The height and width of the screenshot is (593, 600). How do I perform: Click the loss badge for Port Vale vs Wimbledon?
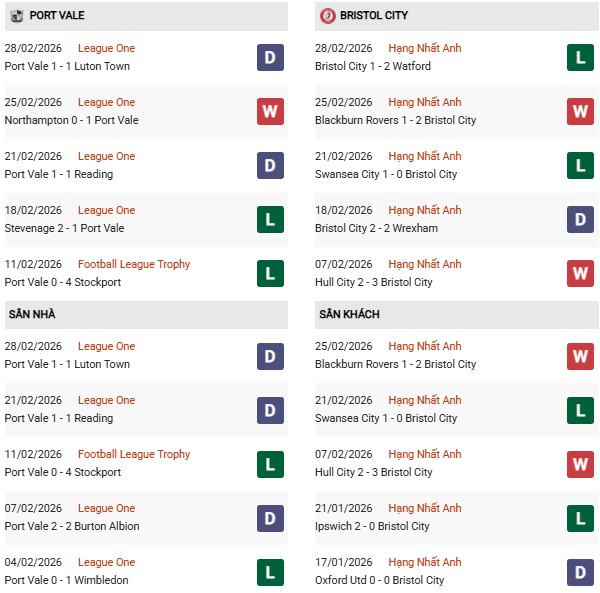click(x=270, y=572)
